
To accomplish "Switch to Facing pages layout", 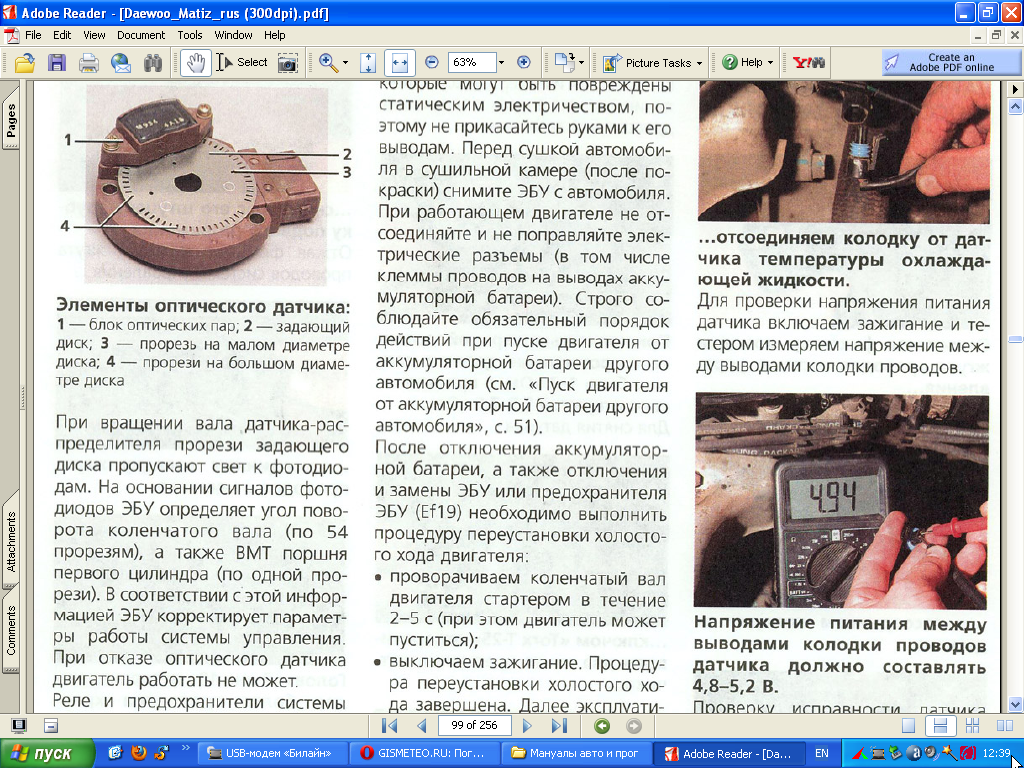I will point(1004,726).
